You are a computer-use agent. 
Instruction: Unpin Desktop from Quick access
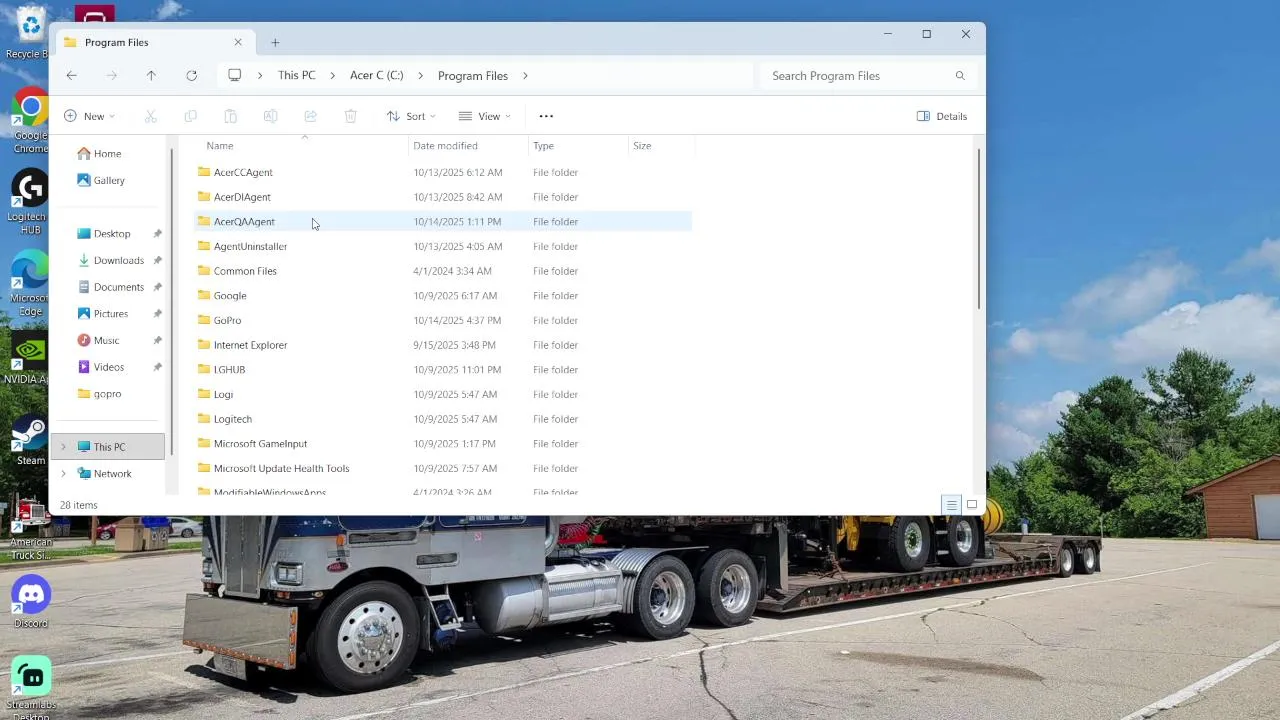[157, 234]
